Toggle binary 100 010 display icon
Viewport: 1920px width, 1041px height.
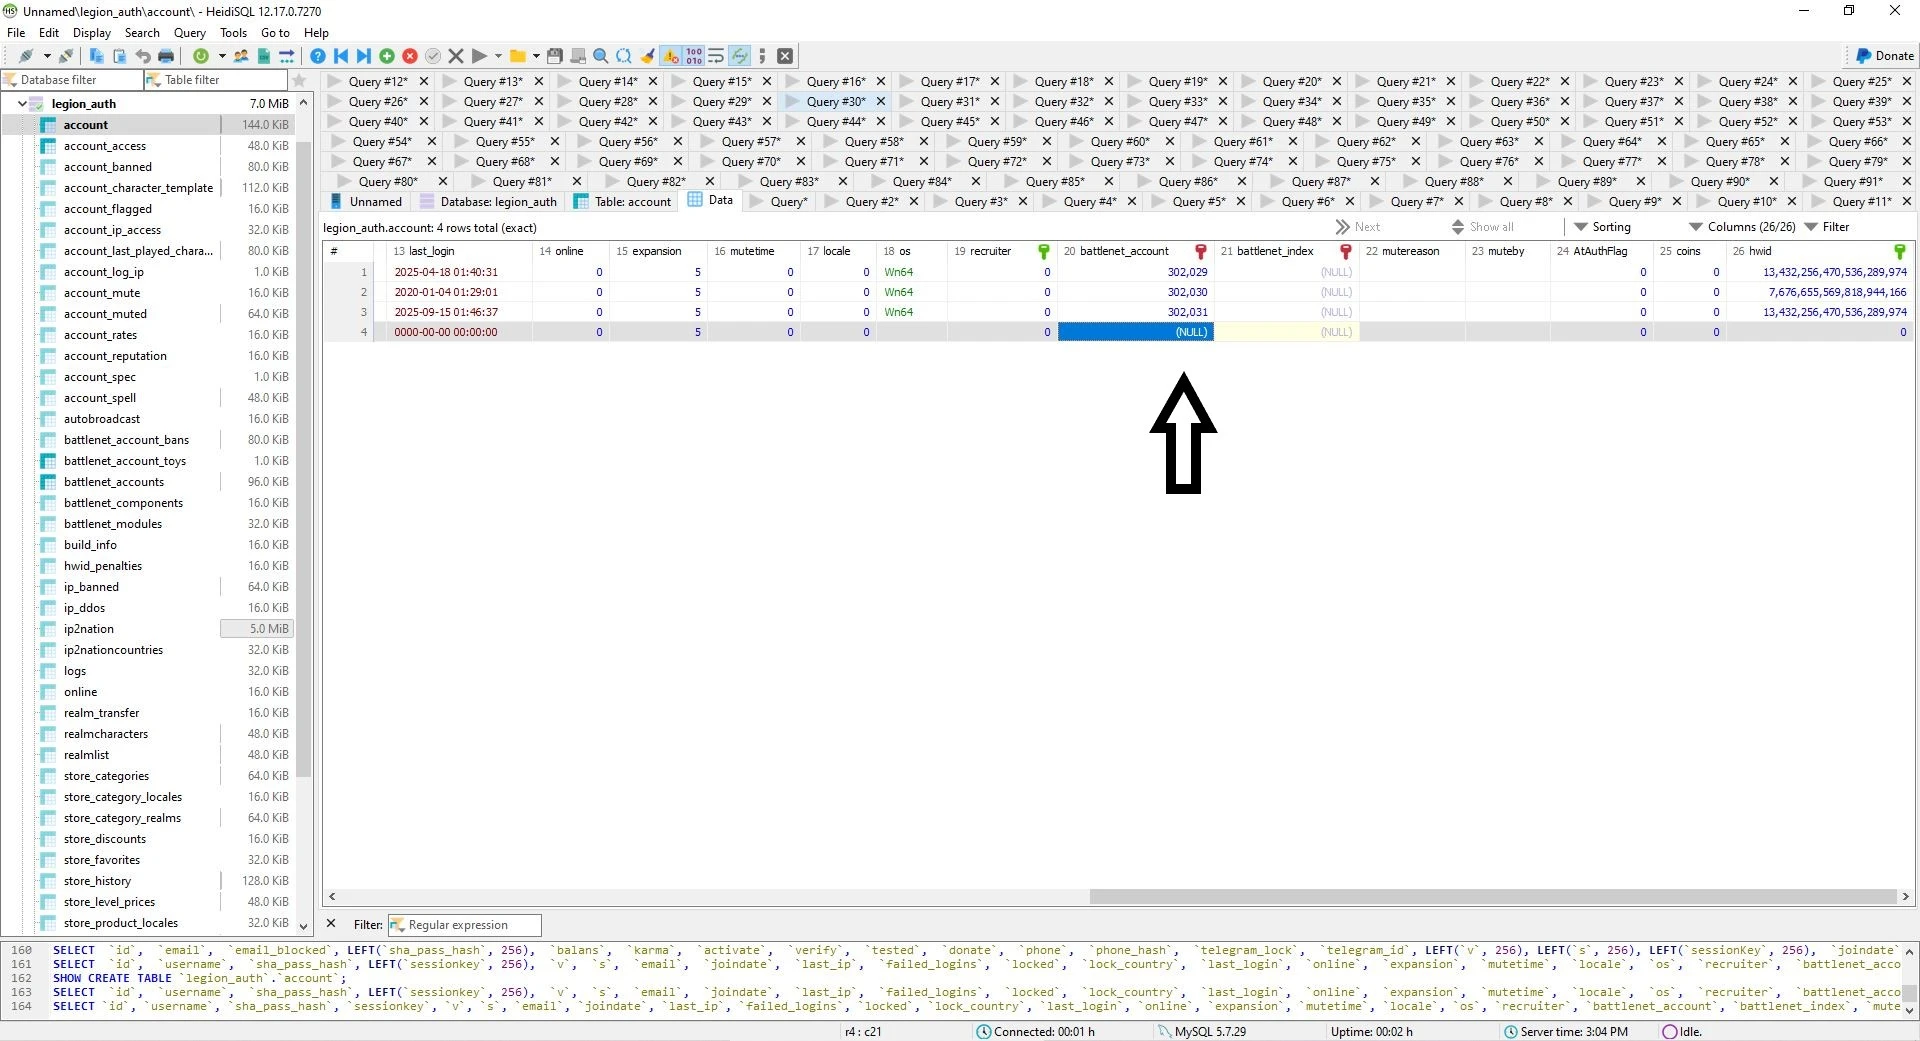(x=693, y=56)
